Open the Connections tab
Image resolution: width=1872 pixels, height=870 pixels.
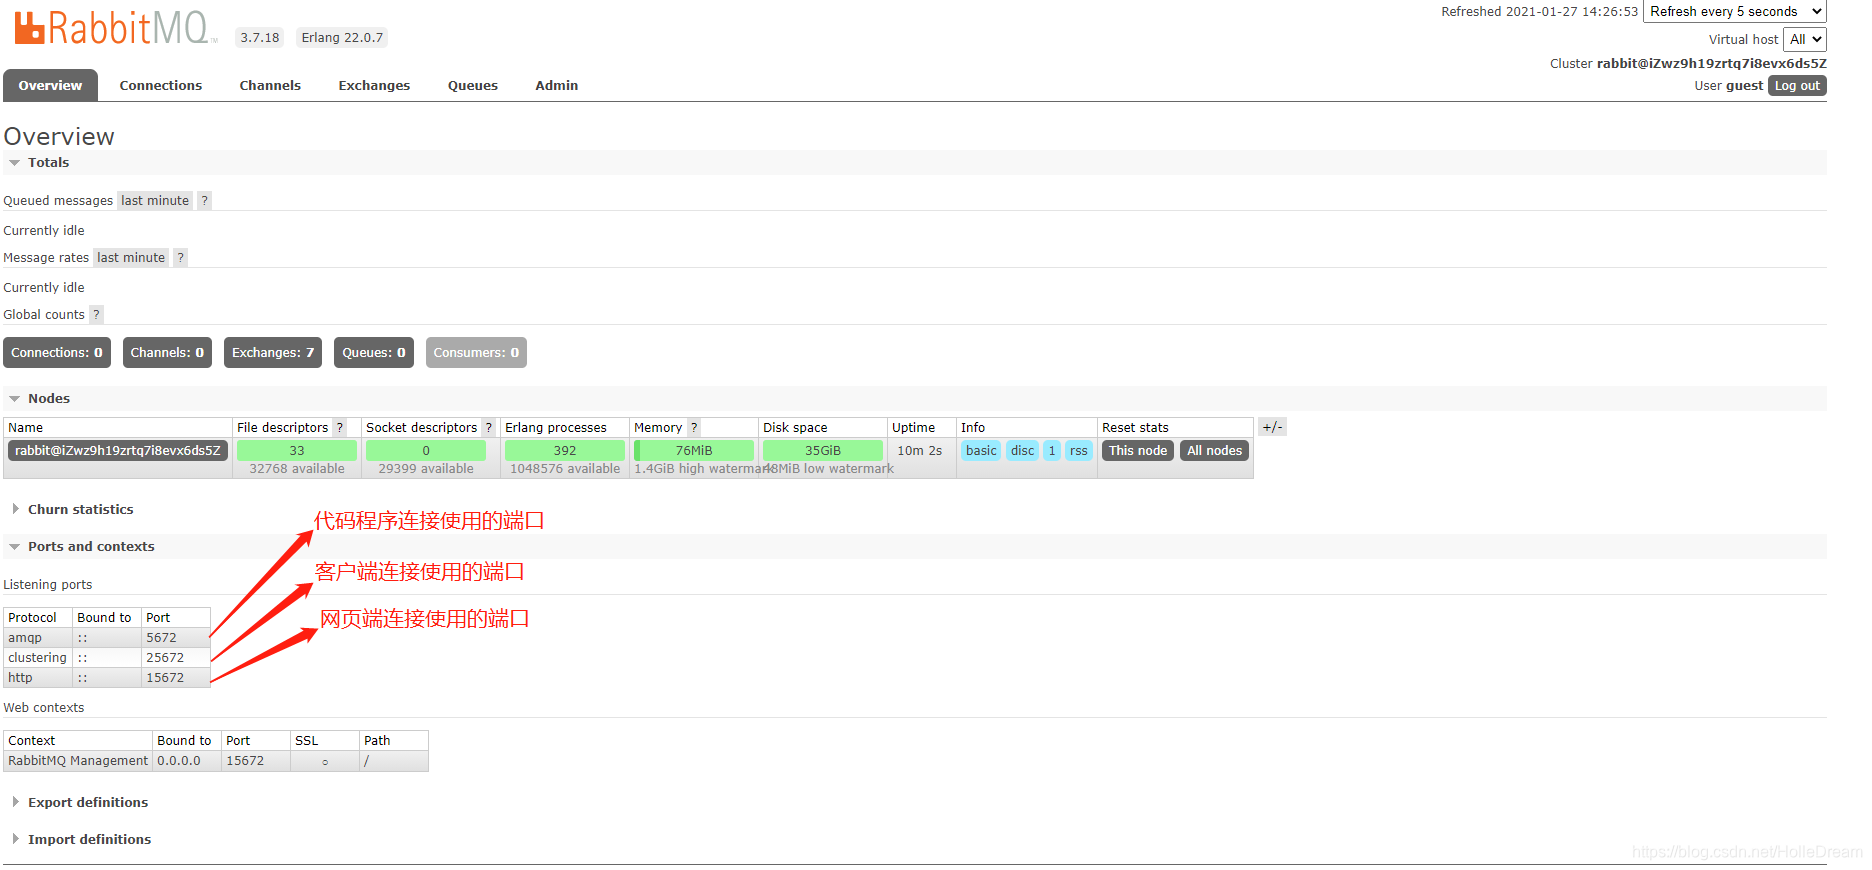[x=161, y=85]
